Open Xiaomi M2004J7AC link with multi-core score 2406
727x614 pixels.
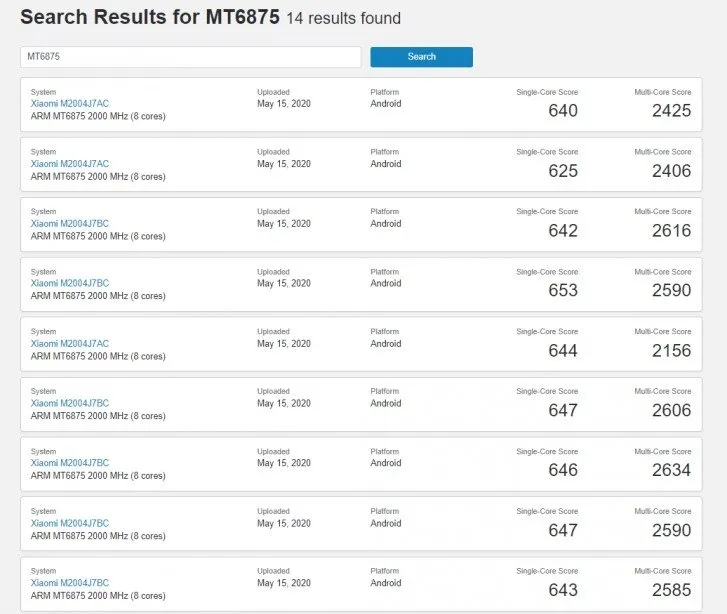70,164
